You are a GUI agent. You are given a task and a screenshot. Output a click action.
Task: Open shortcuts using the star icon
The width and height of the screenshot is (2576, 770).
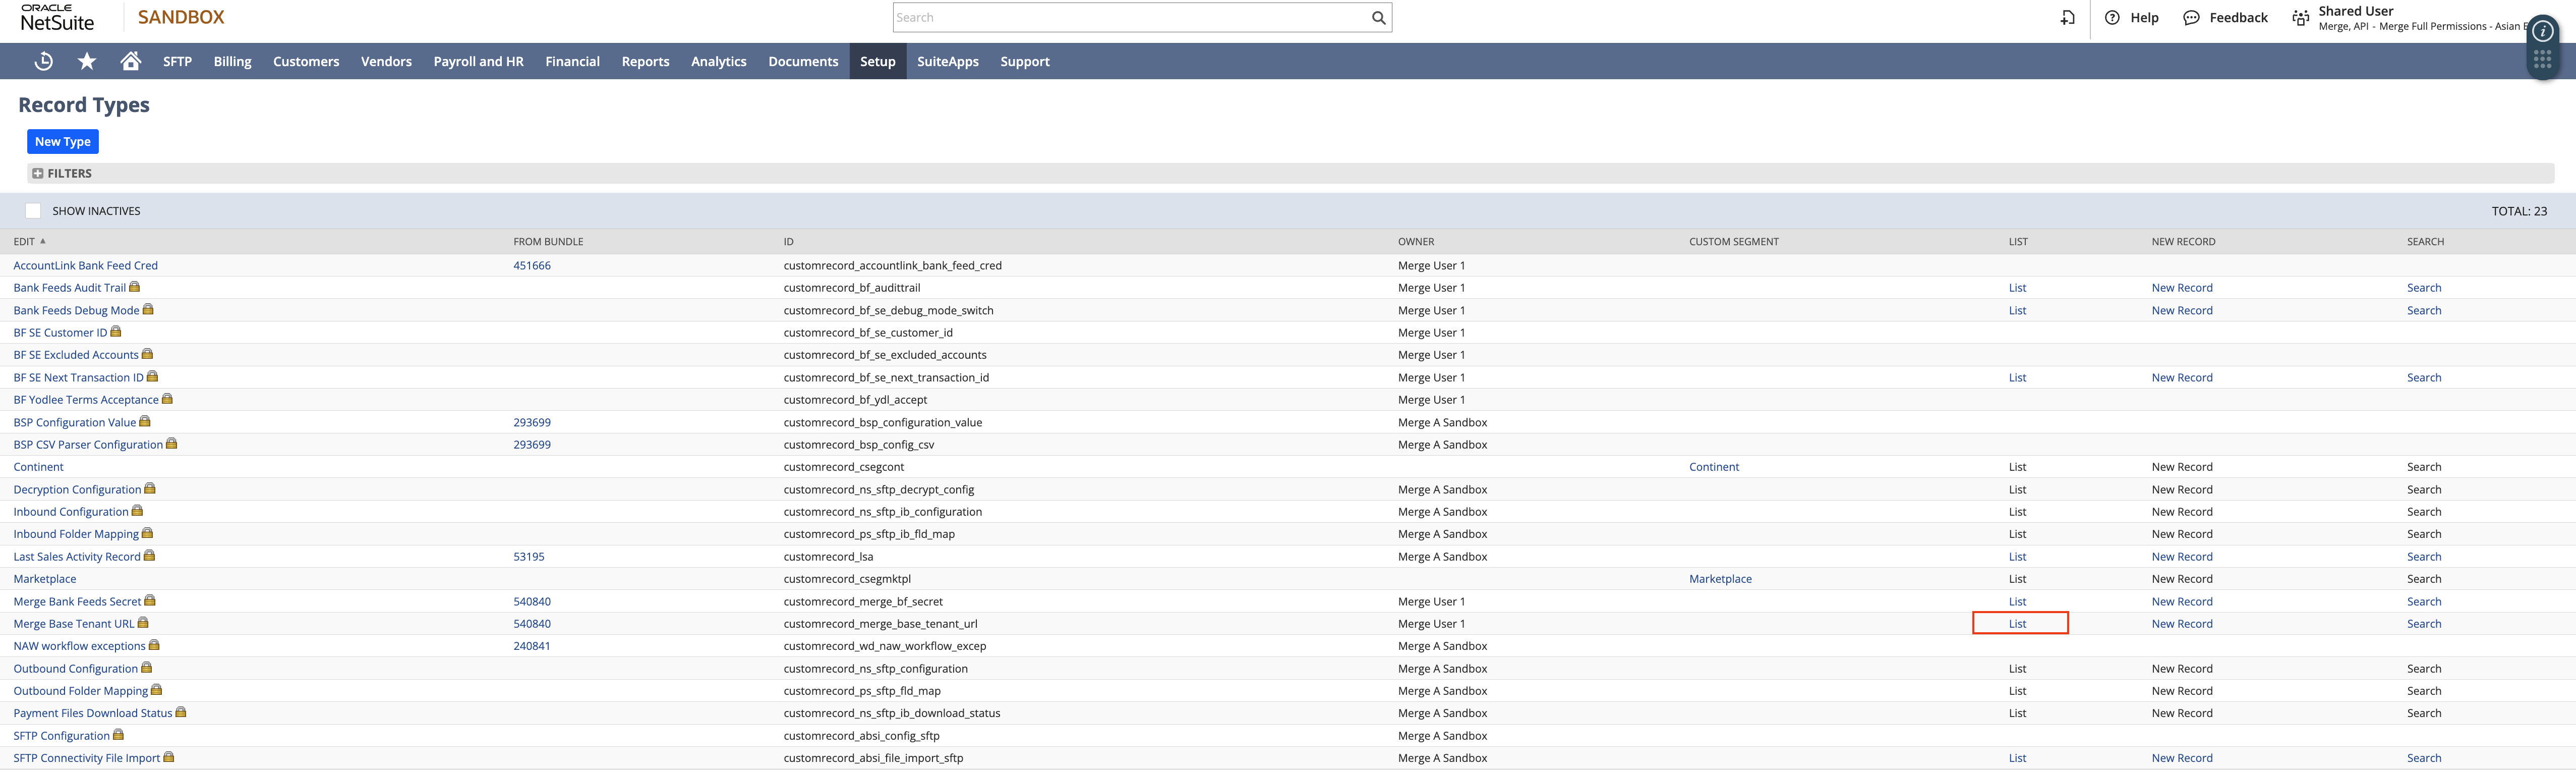coord(86,61)
